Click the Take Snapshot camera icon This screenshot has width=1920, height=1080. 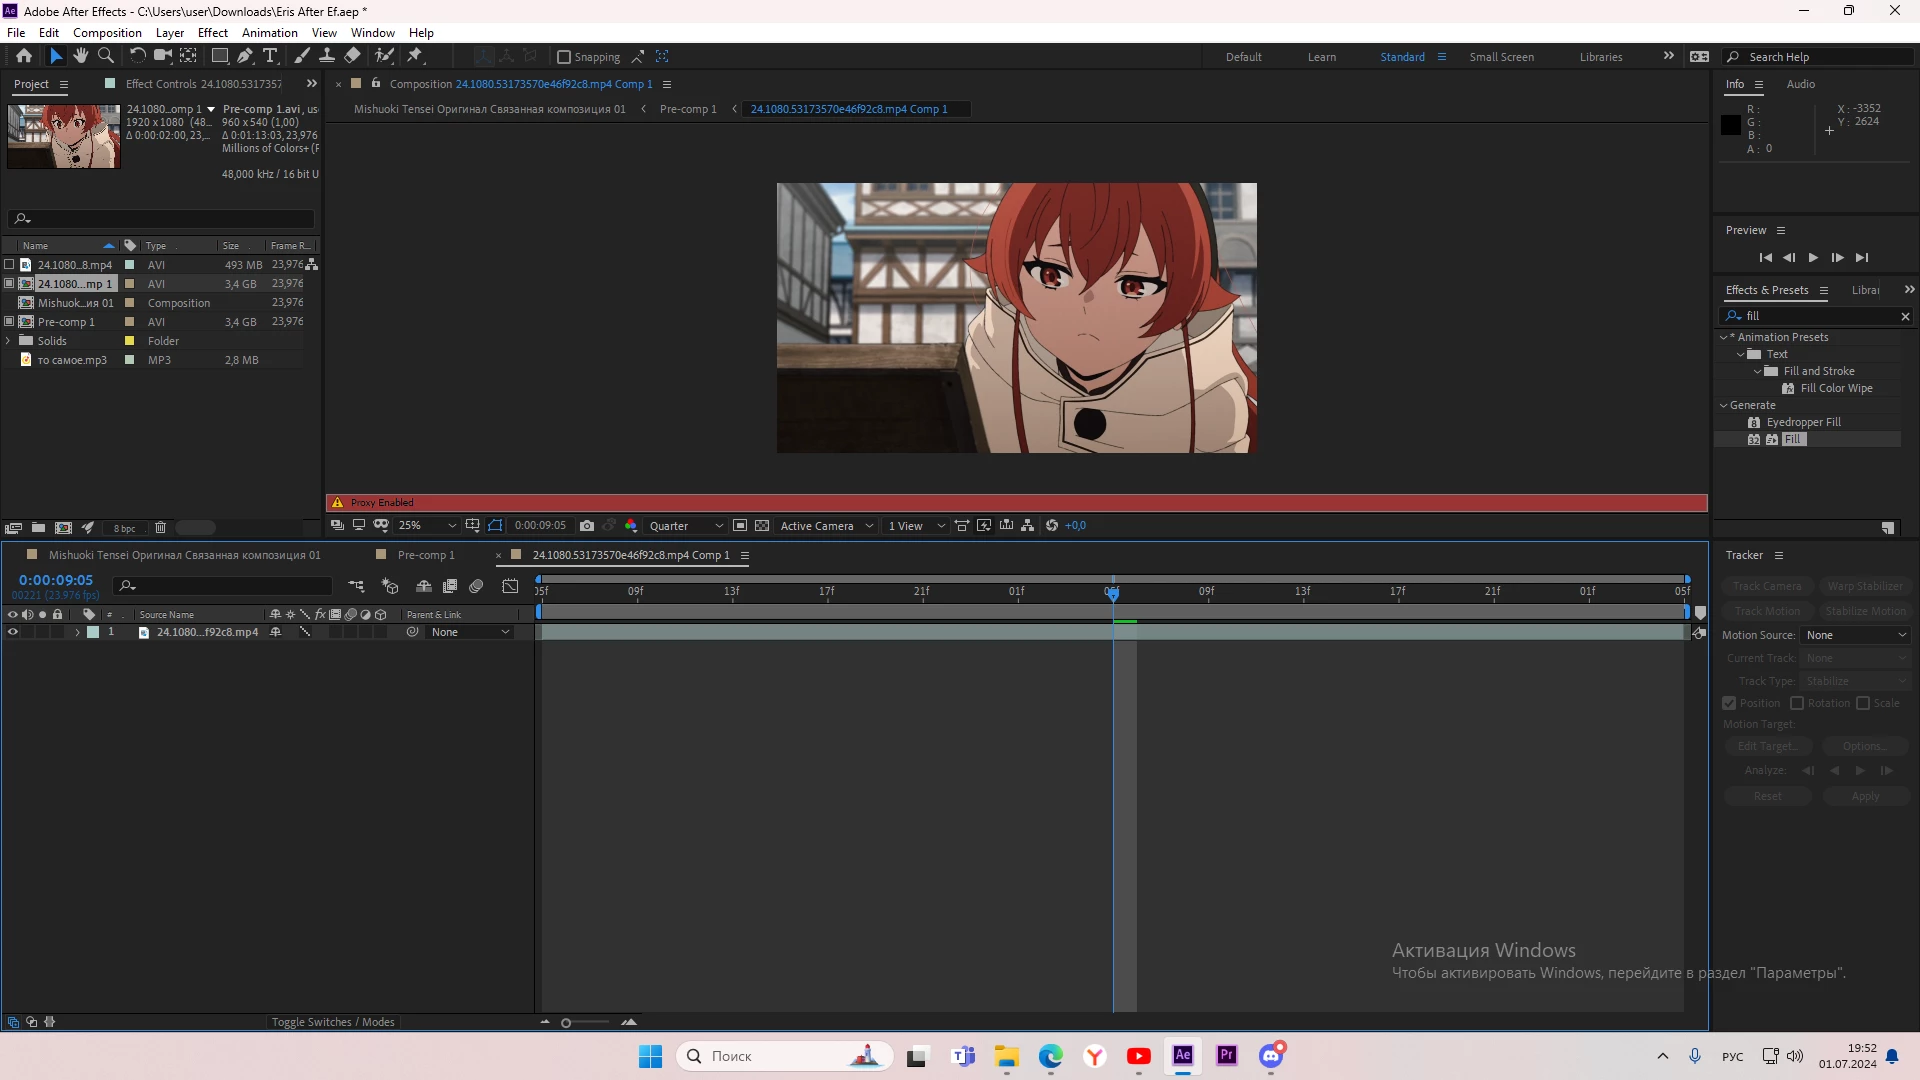587,526
